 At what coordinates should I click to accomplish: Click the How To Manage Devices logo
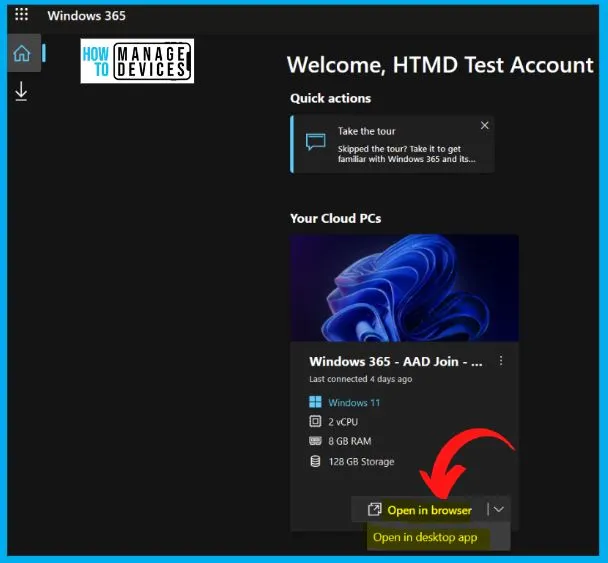point(137,61)
